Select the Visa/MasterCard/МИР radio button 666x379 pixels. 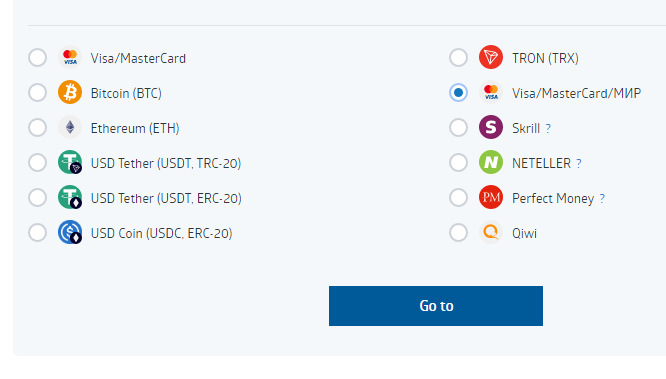pyautogui.click(x=458, y=92)
